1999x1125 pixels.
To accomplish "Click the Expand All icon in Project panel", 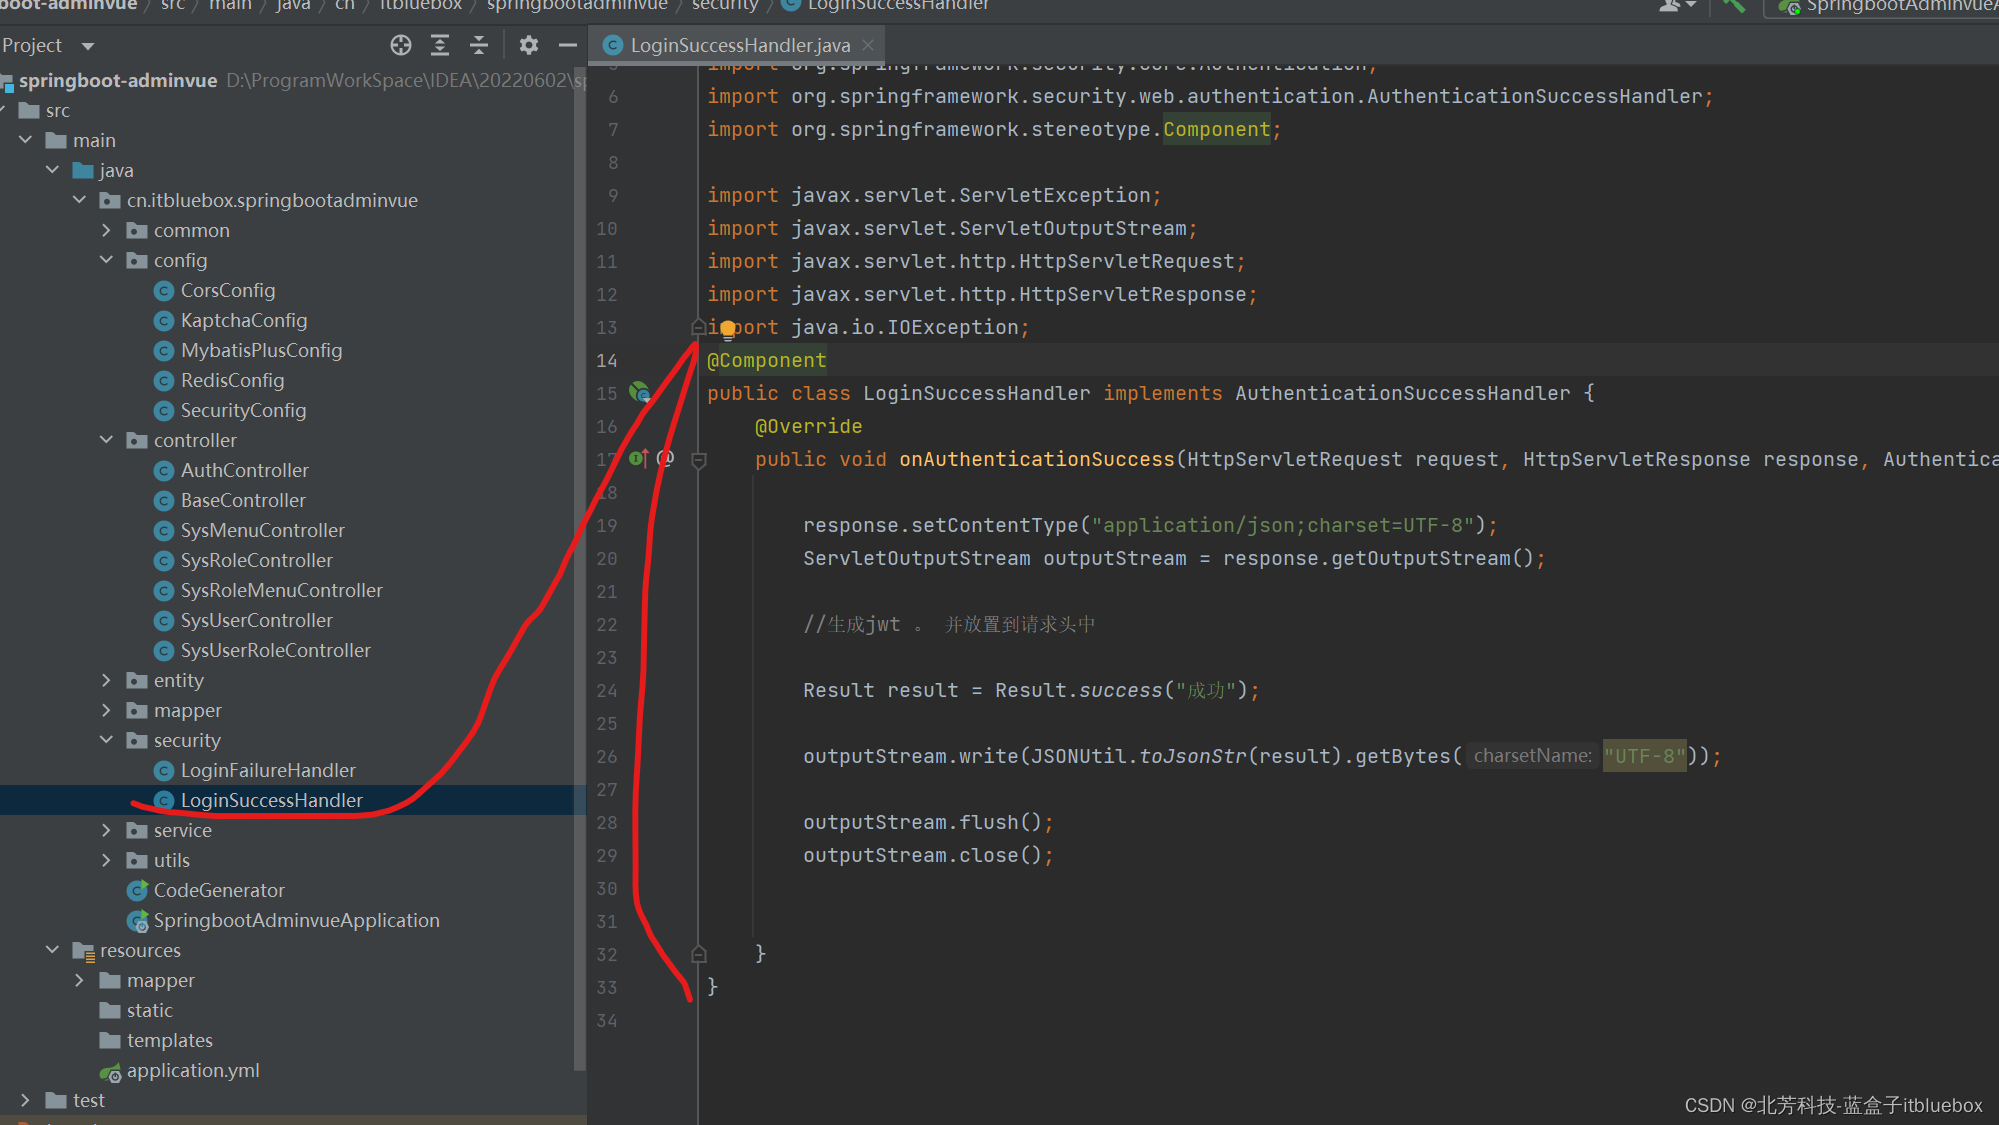I will (x=440, y=45).
